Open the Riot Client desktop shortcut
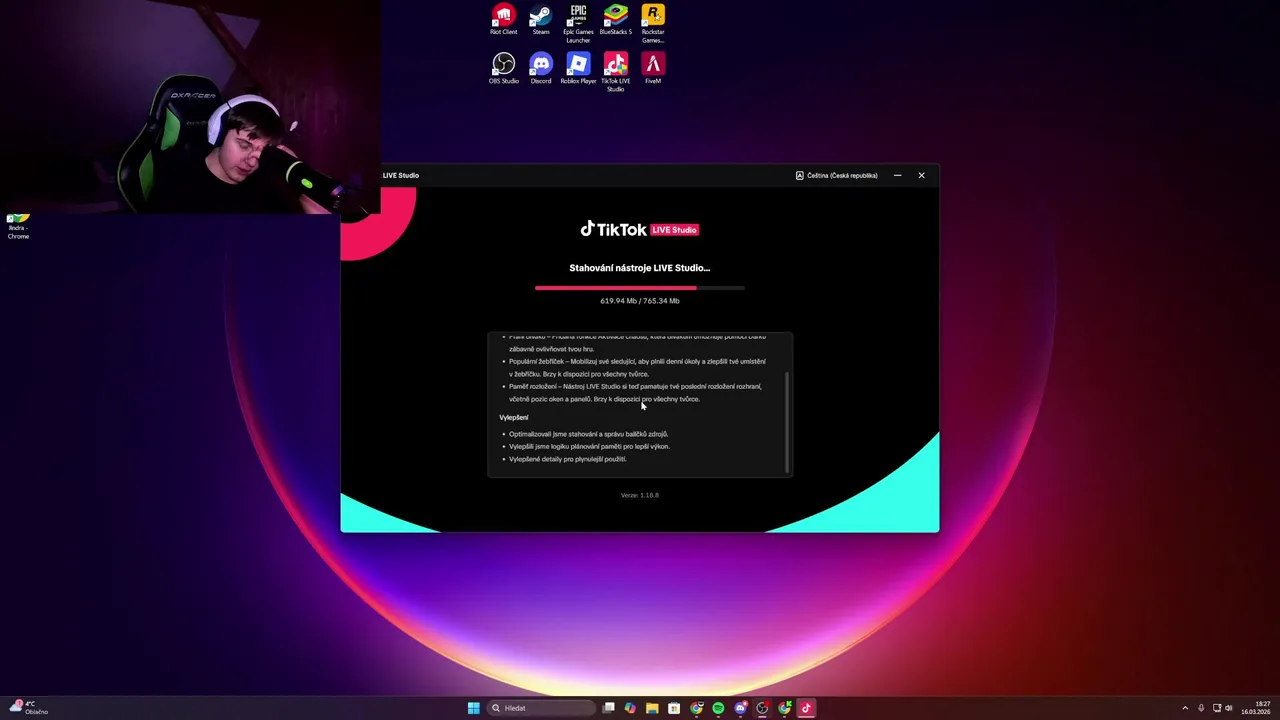 (503, 20)
